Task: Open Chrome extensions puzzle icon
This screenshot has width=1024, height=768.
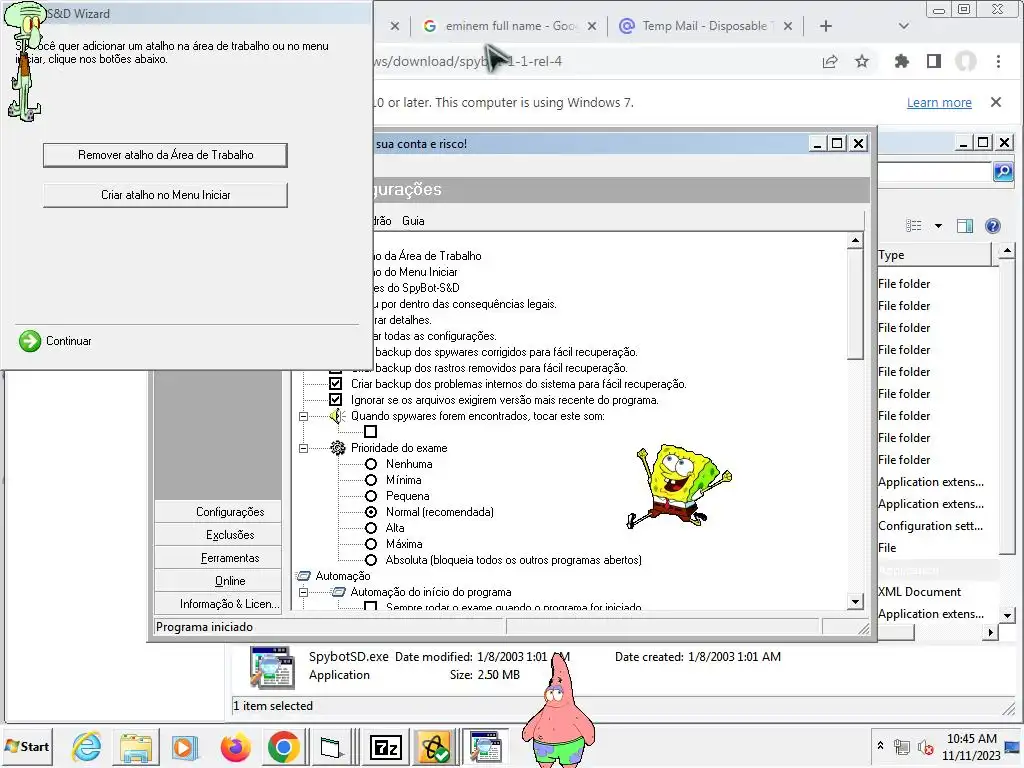Action: coord(902,61)
